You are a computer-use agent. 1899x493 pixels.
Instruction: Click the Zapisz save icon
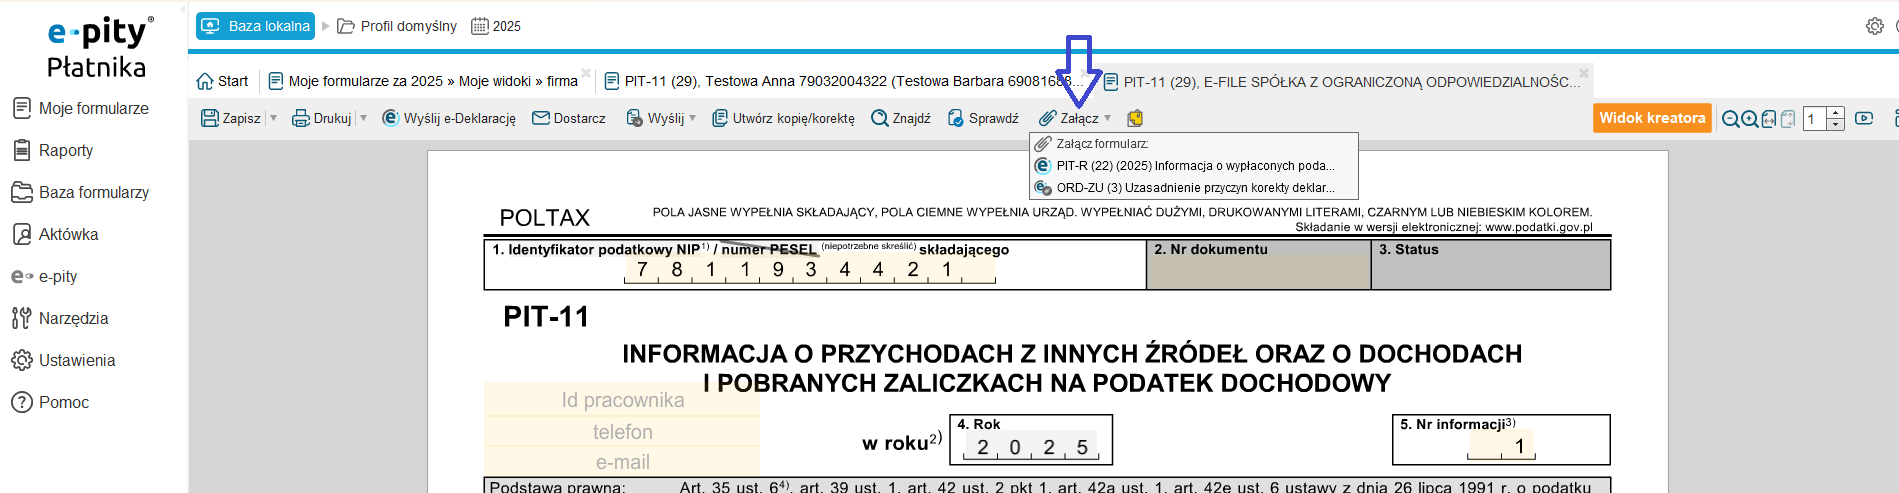[210, 118]
